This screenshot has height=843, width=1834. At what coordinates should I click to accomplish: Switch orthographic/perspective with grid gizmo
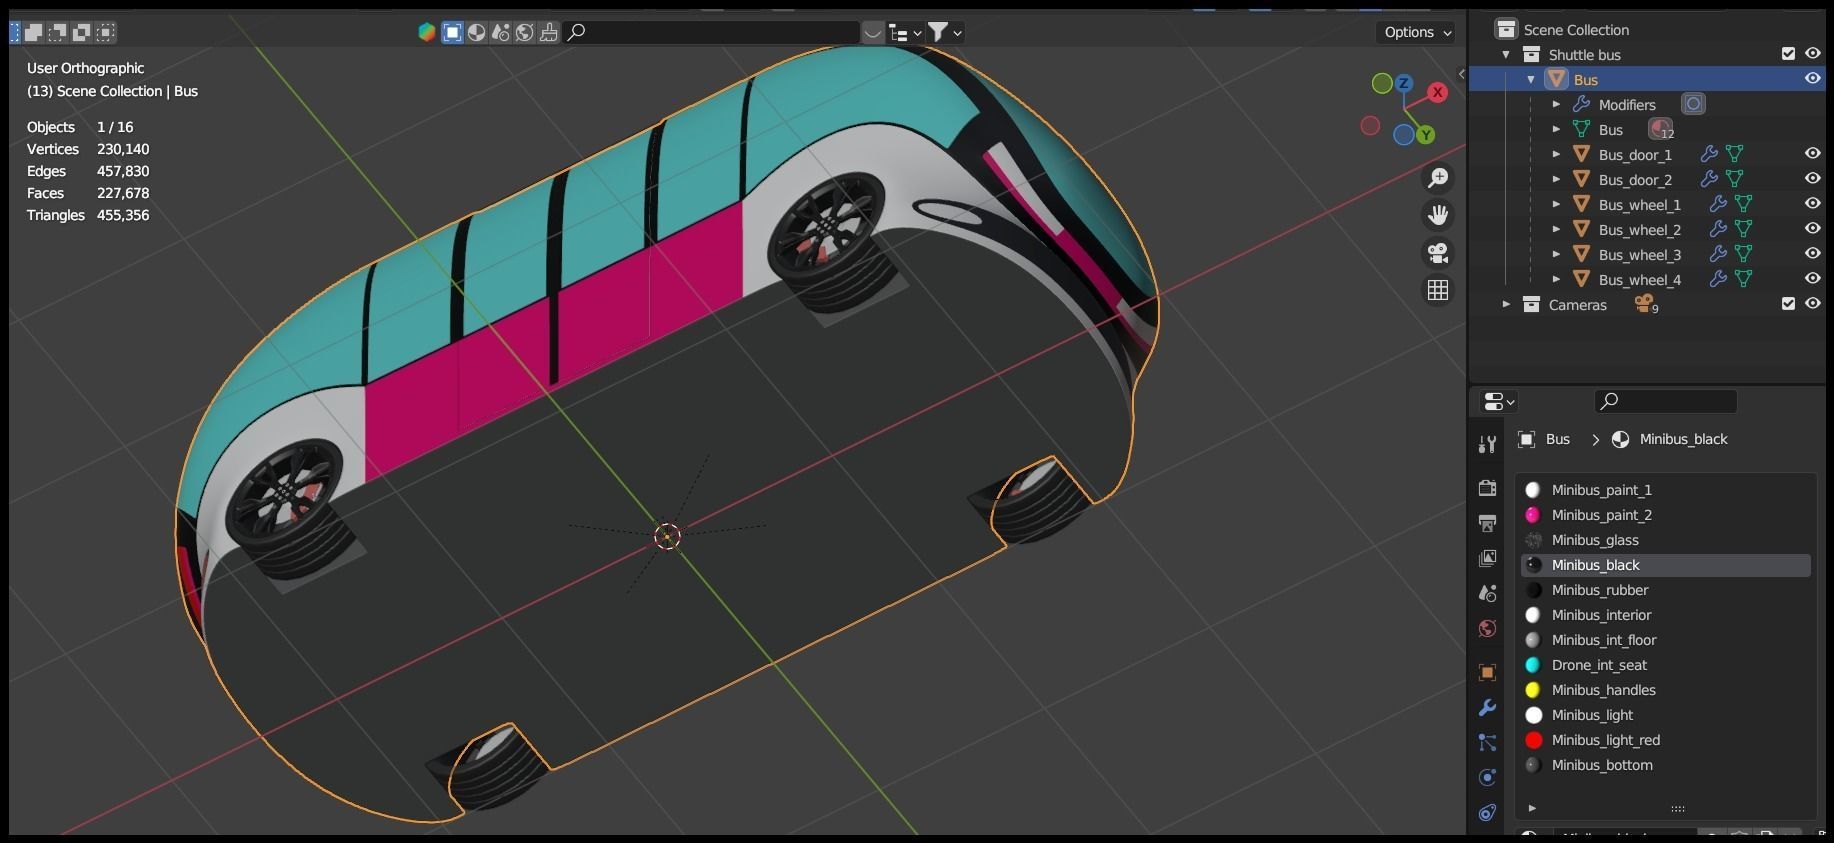pyautogui.click(x=1438, y=290)
